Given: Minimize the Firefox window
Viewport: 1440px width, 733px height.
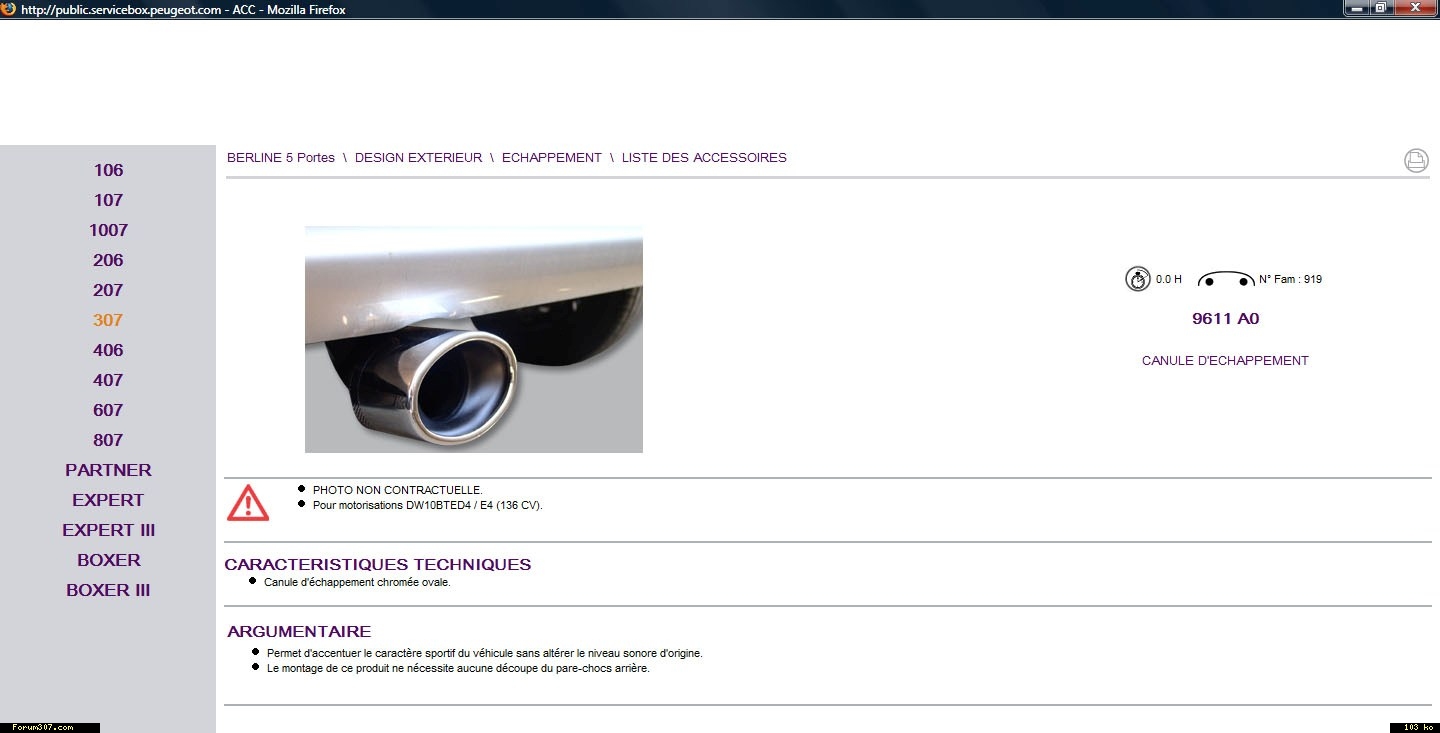Looking at the screenshot, I should pyautogui.click(x=1356, y=8).
